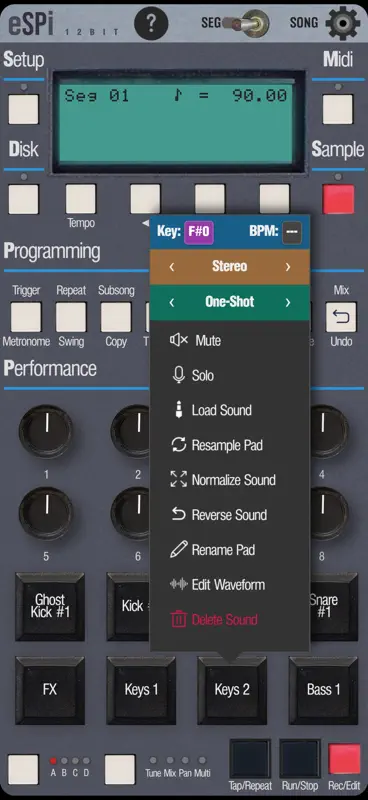The width and height of the screenshot is (368, 800).
Task: Click the microphone Solo icon
Action: [x=179, y=376]
